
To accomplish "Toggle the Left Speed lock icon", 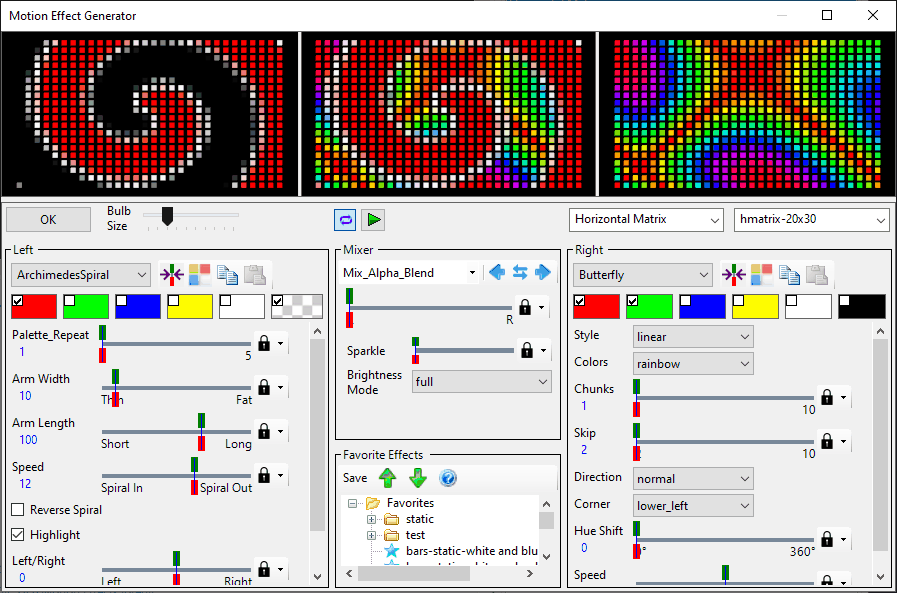I will coord(264,475).
